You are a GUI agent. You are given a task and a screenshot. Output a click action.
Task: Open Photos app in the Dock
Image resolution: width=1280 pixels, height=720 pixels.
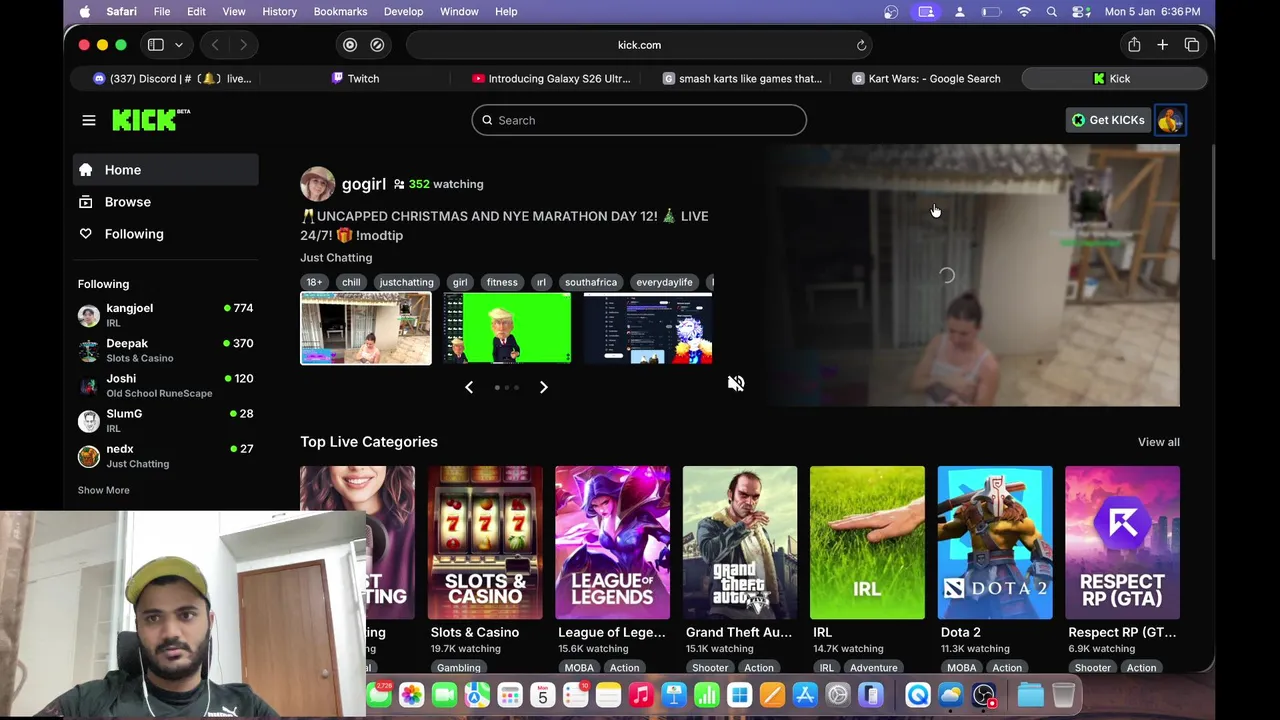(x=412, y=695)
